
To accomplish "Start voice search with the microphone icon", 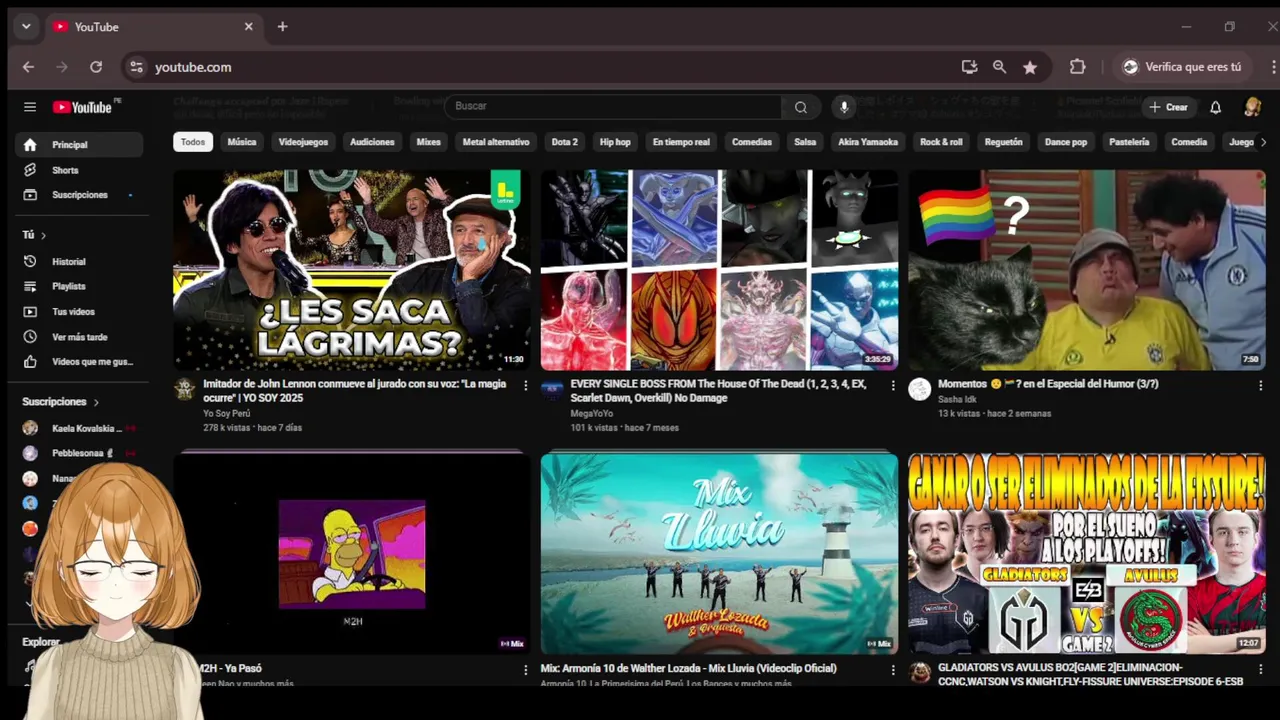I will point(844,107).
